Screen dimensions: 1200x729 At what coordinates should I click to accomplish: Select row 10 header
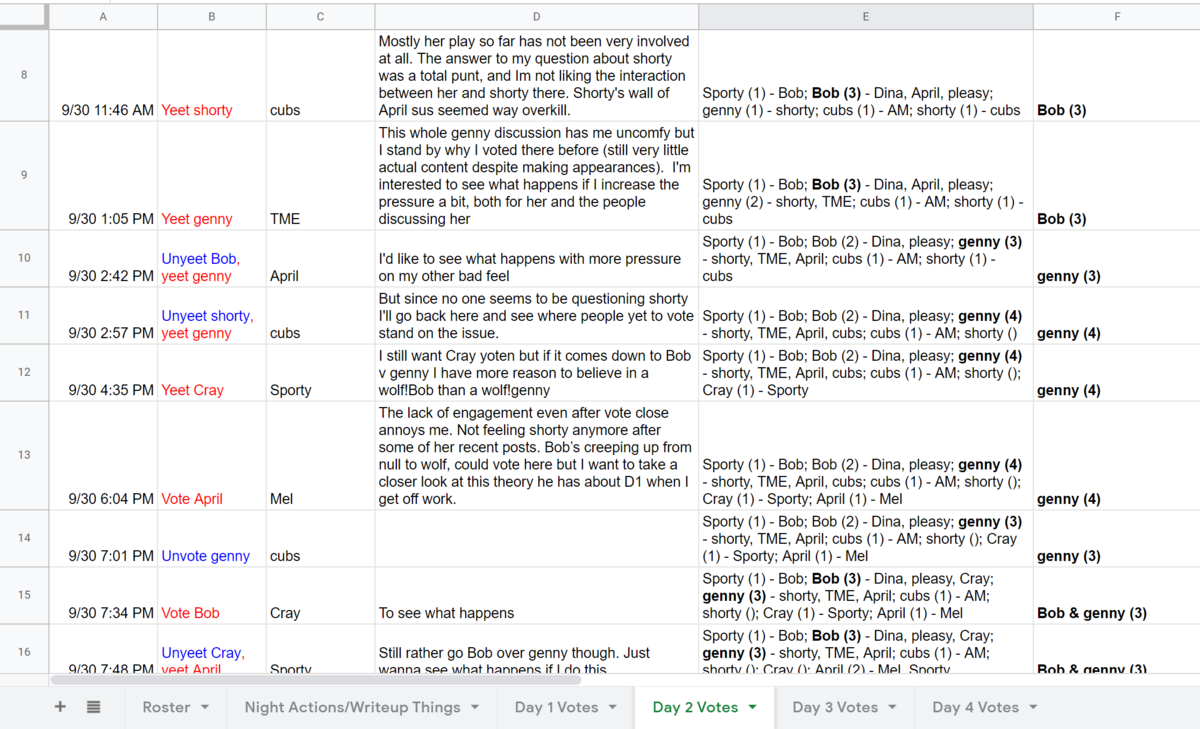(24, 259)
